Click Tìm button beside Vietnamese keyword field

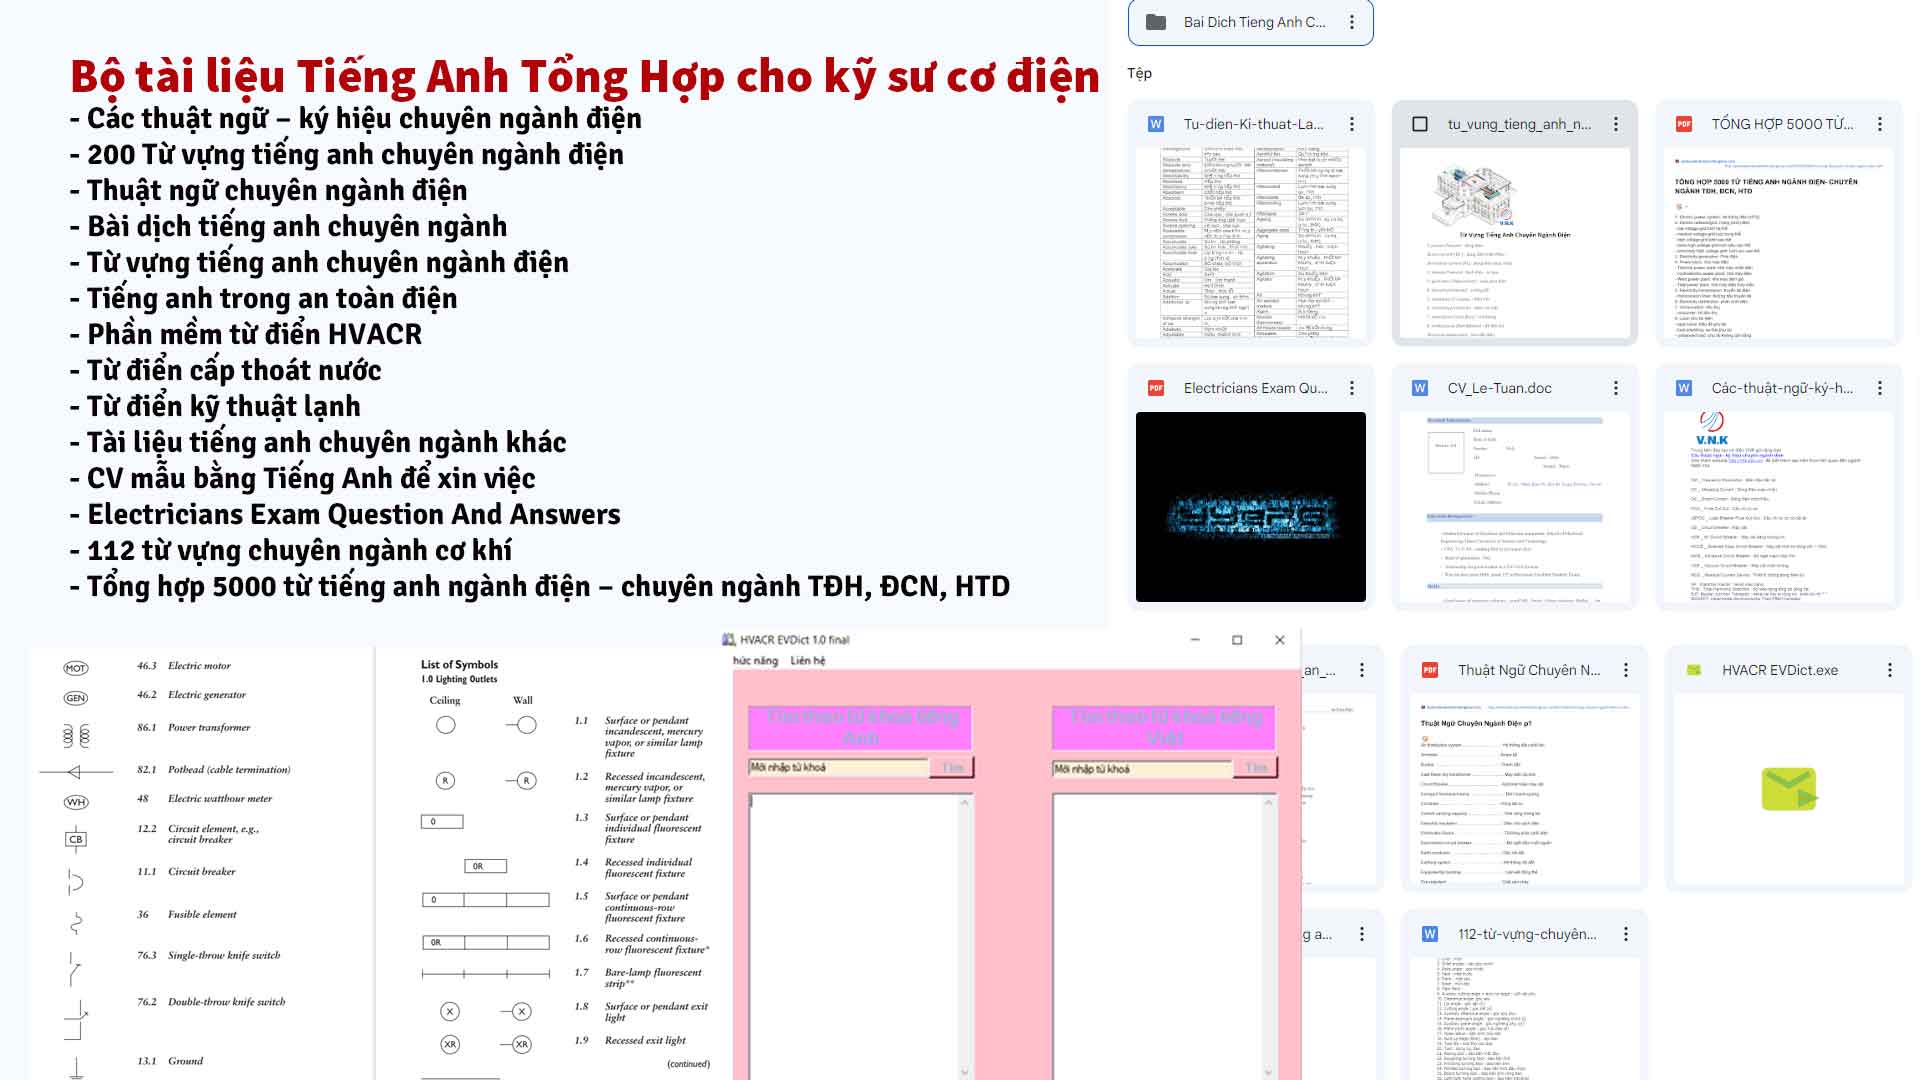[x=1256, y=768]
